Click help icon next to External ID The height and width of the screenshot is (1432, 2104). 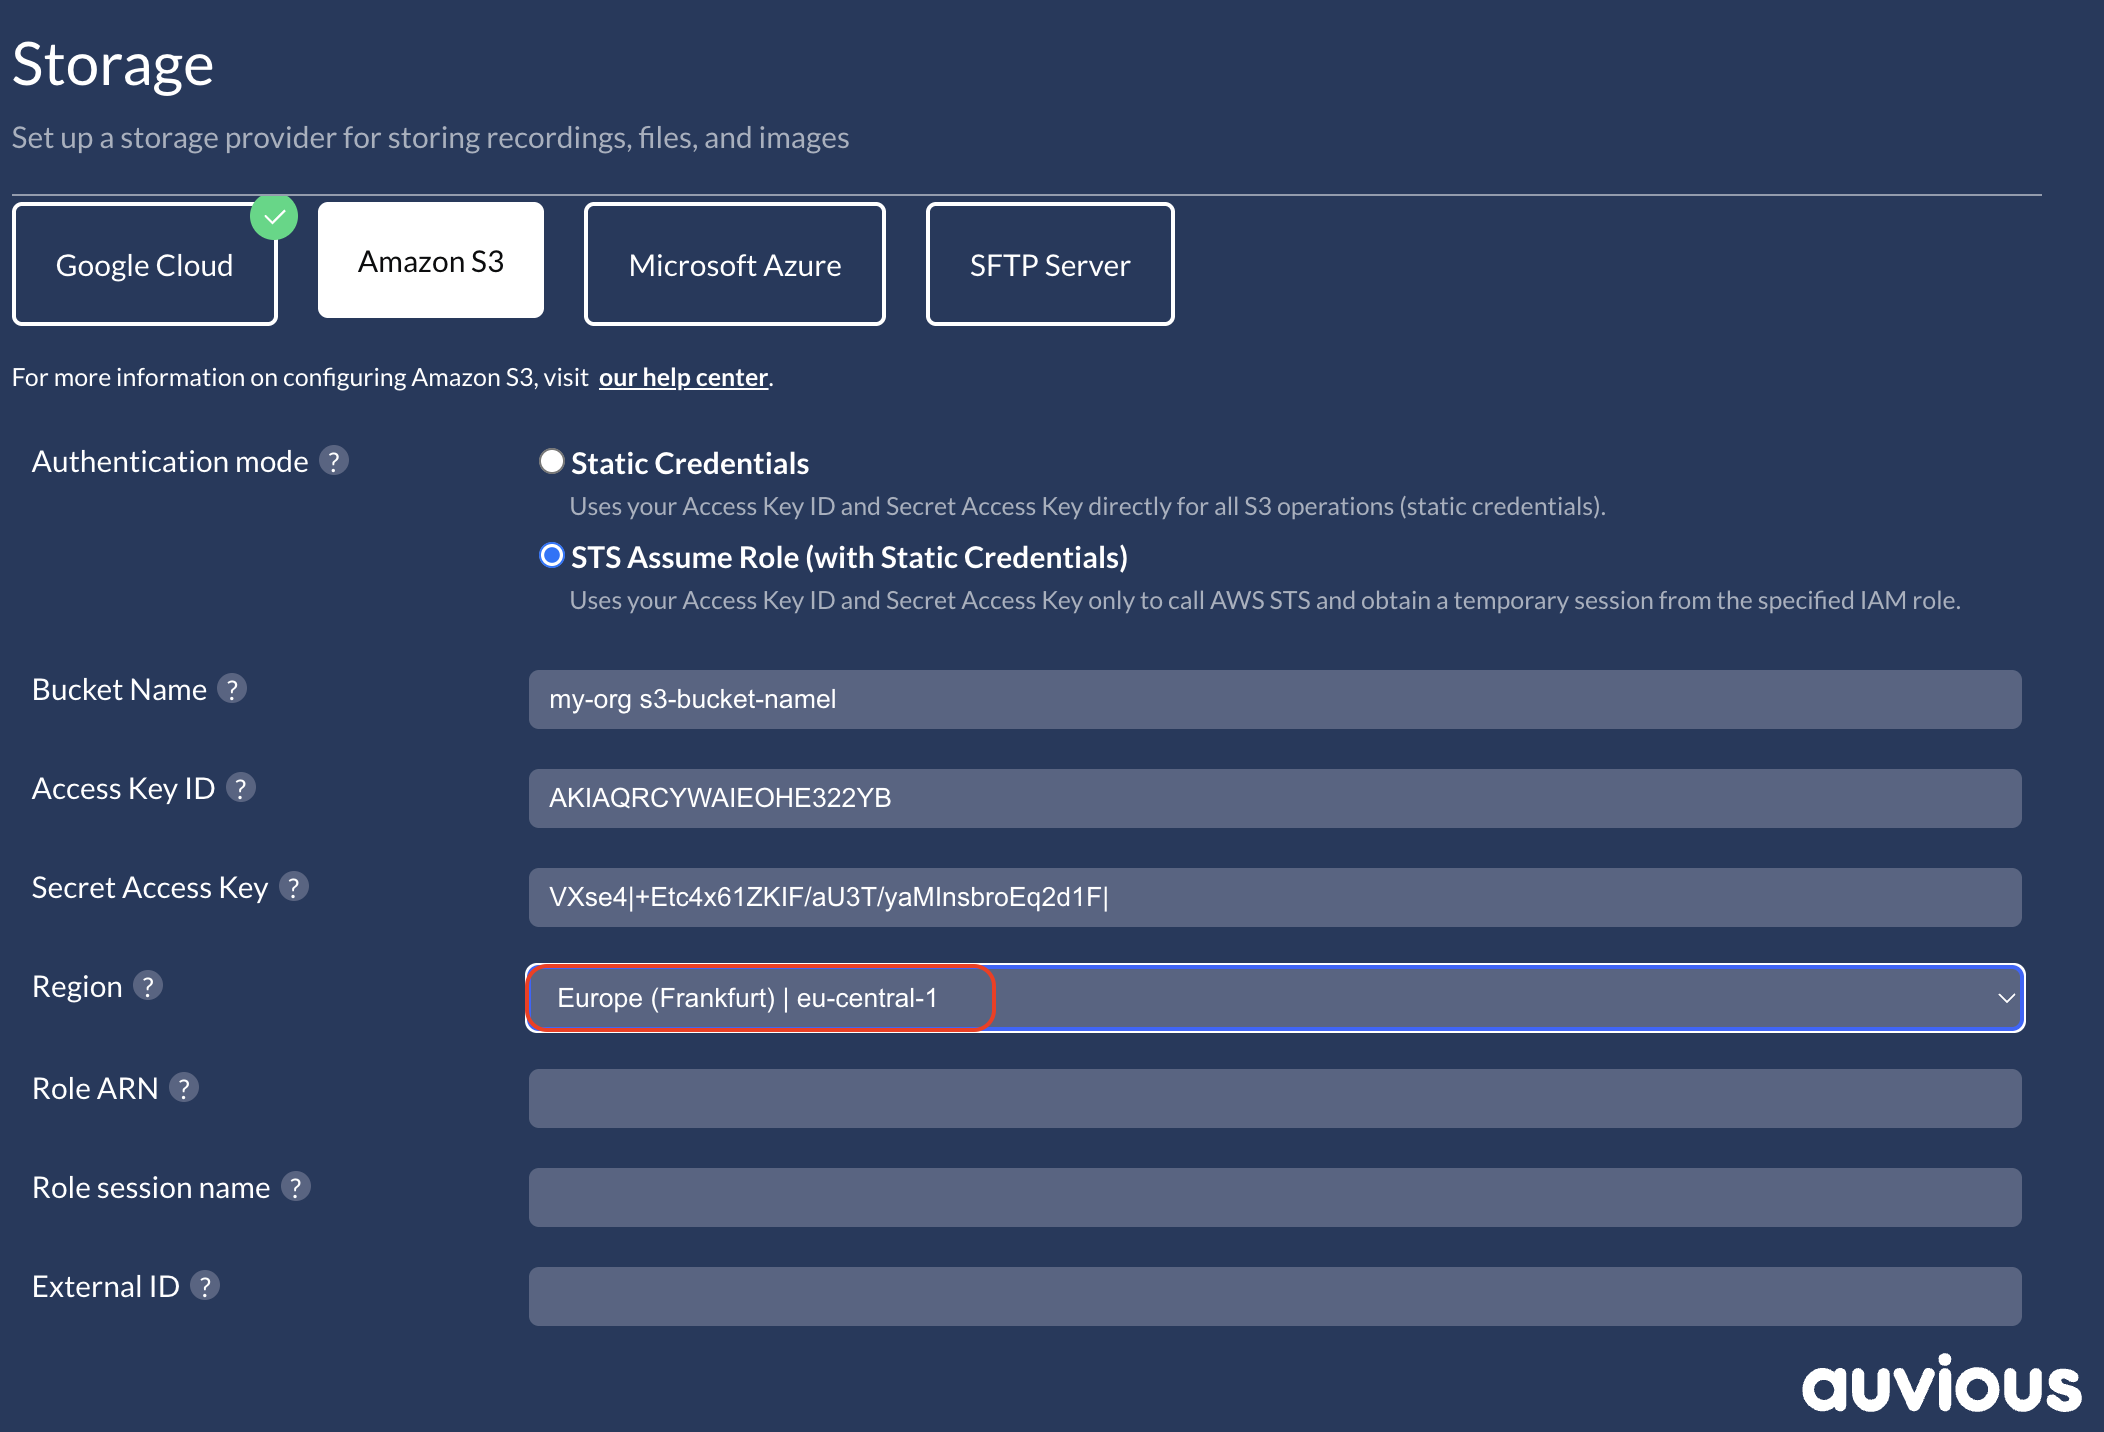click(205, 1286)
